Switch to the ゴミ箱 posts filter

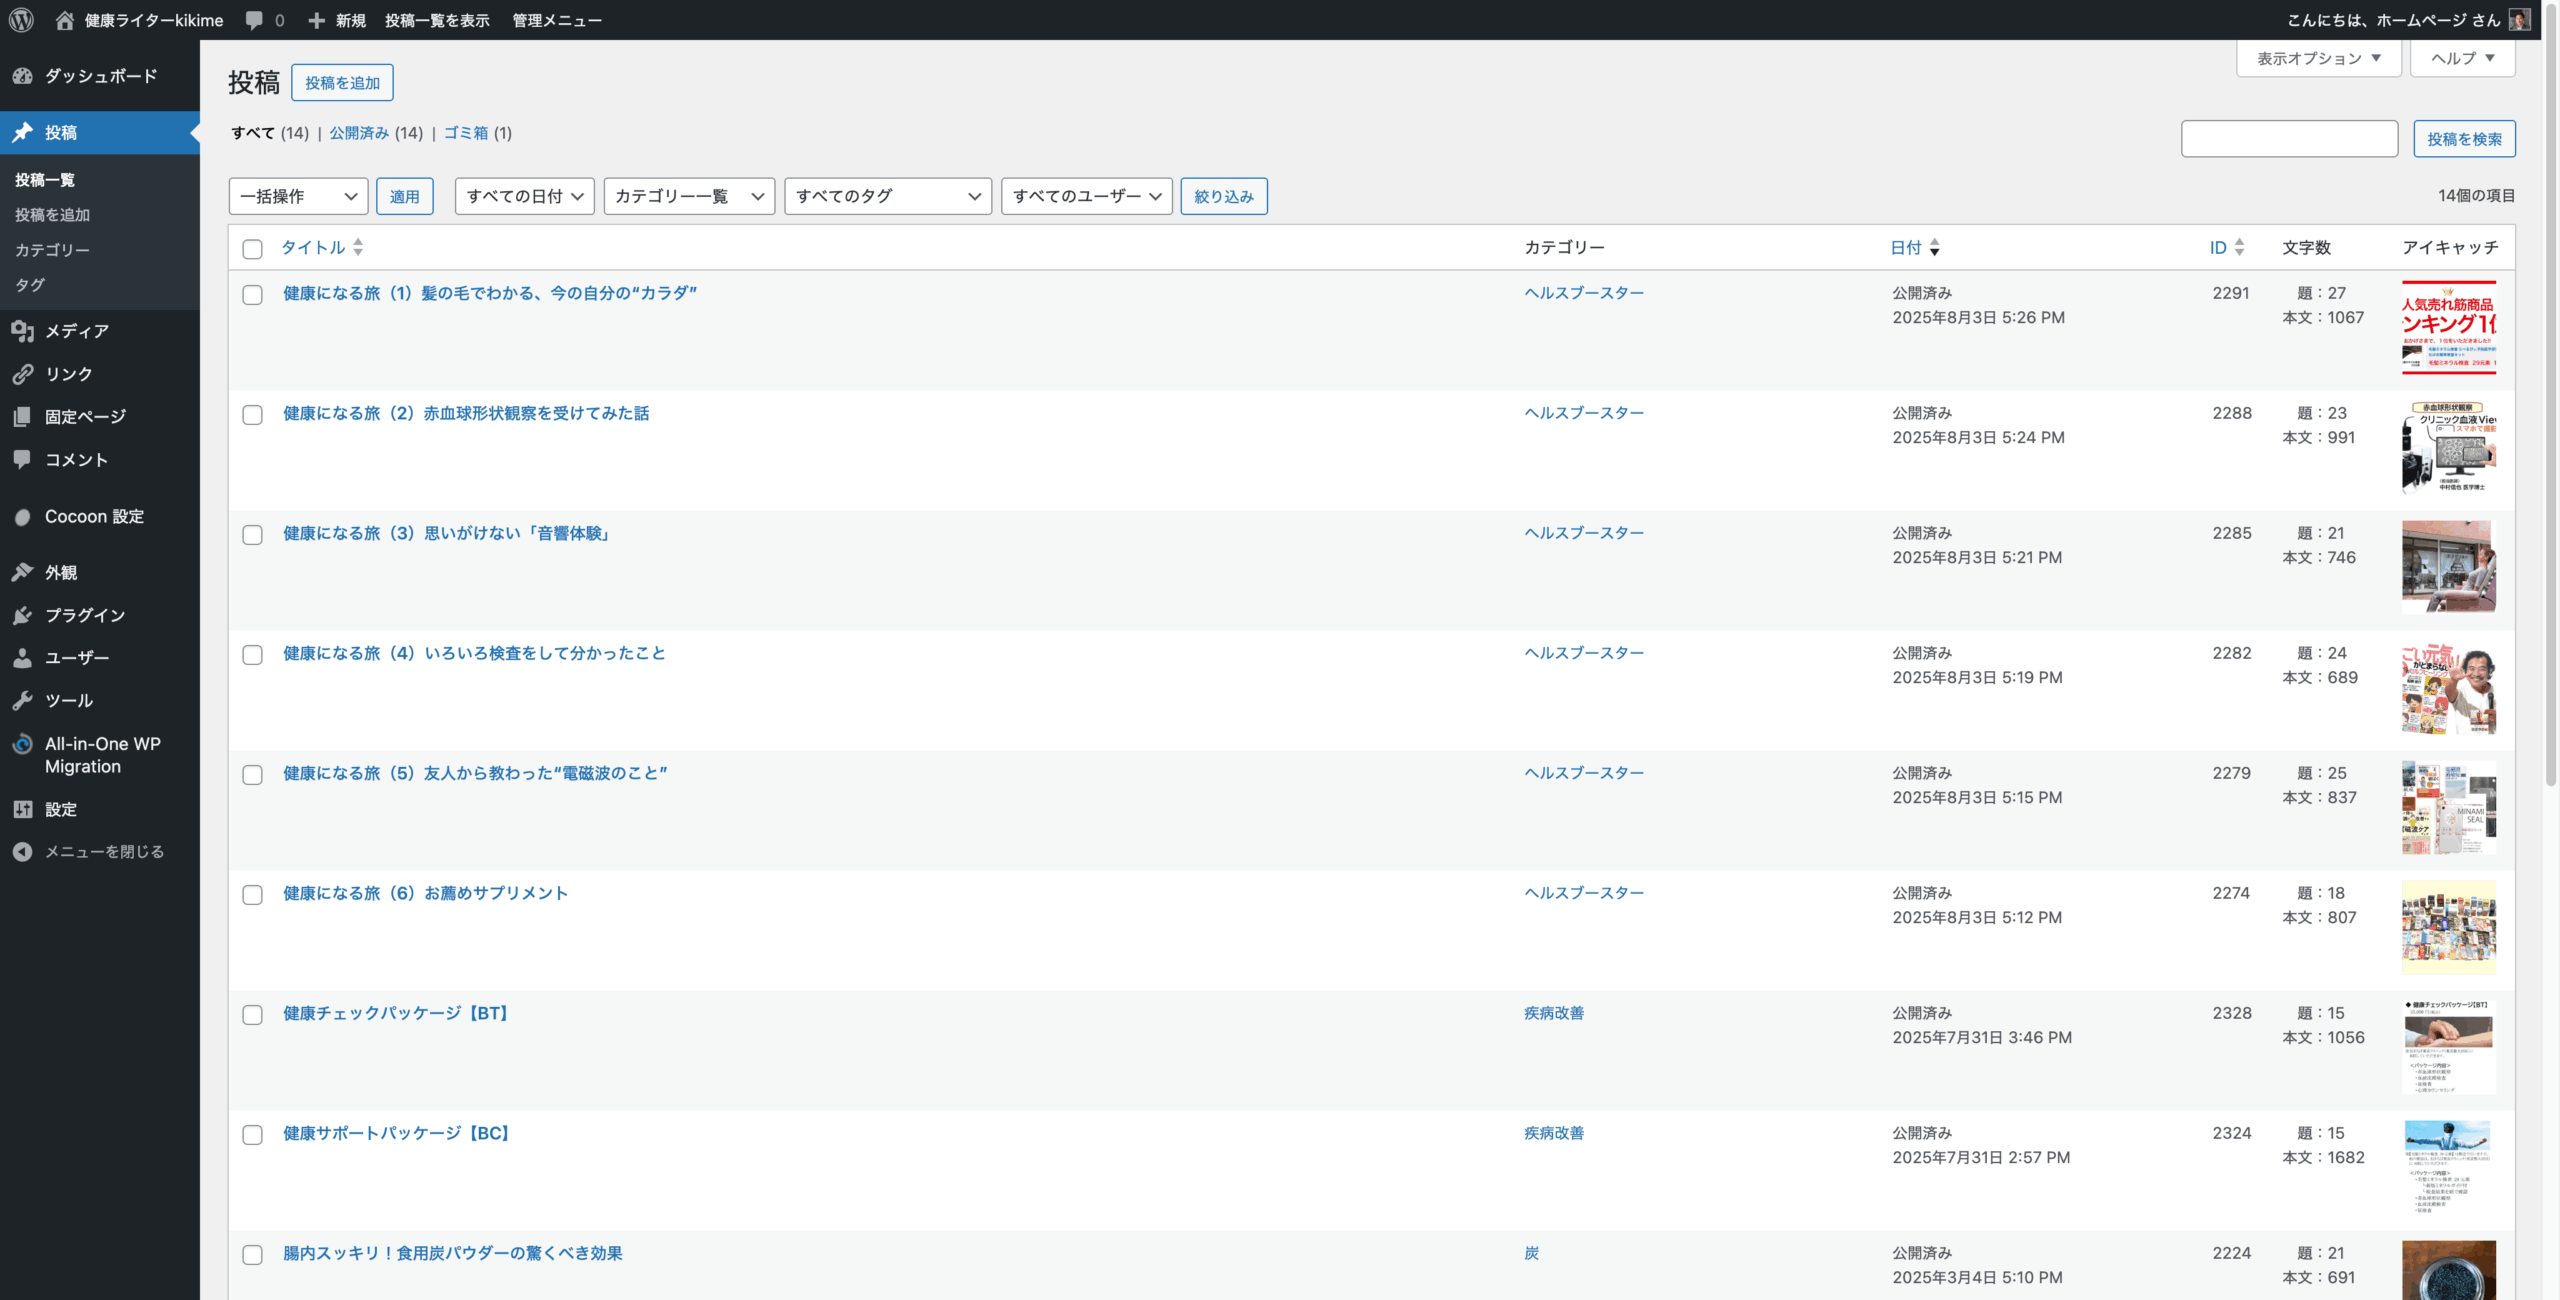(x=466, y=133)
